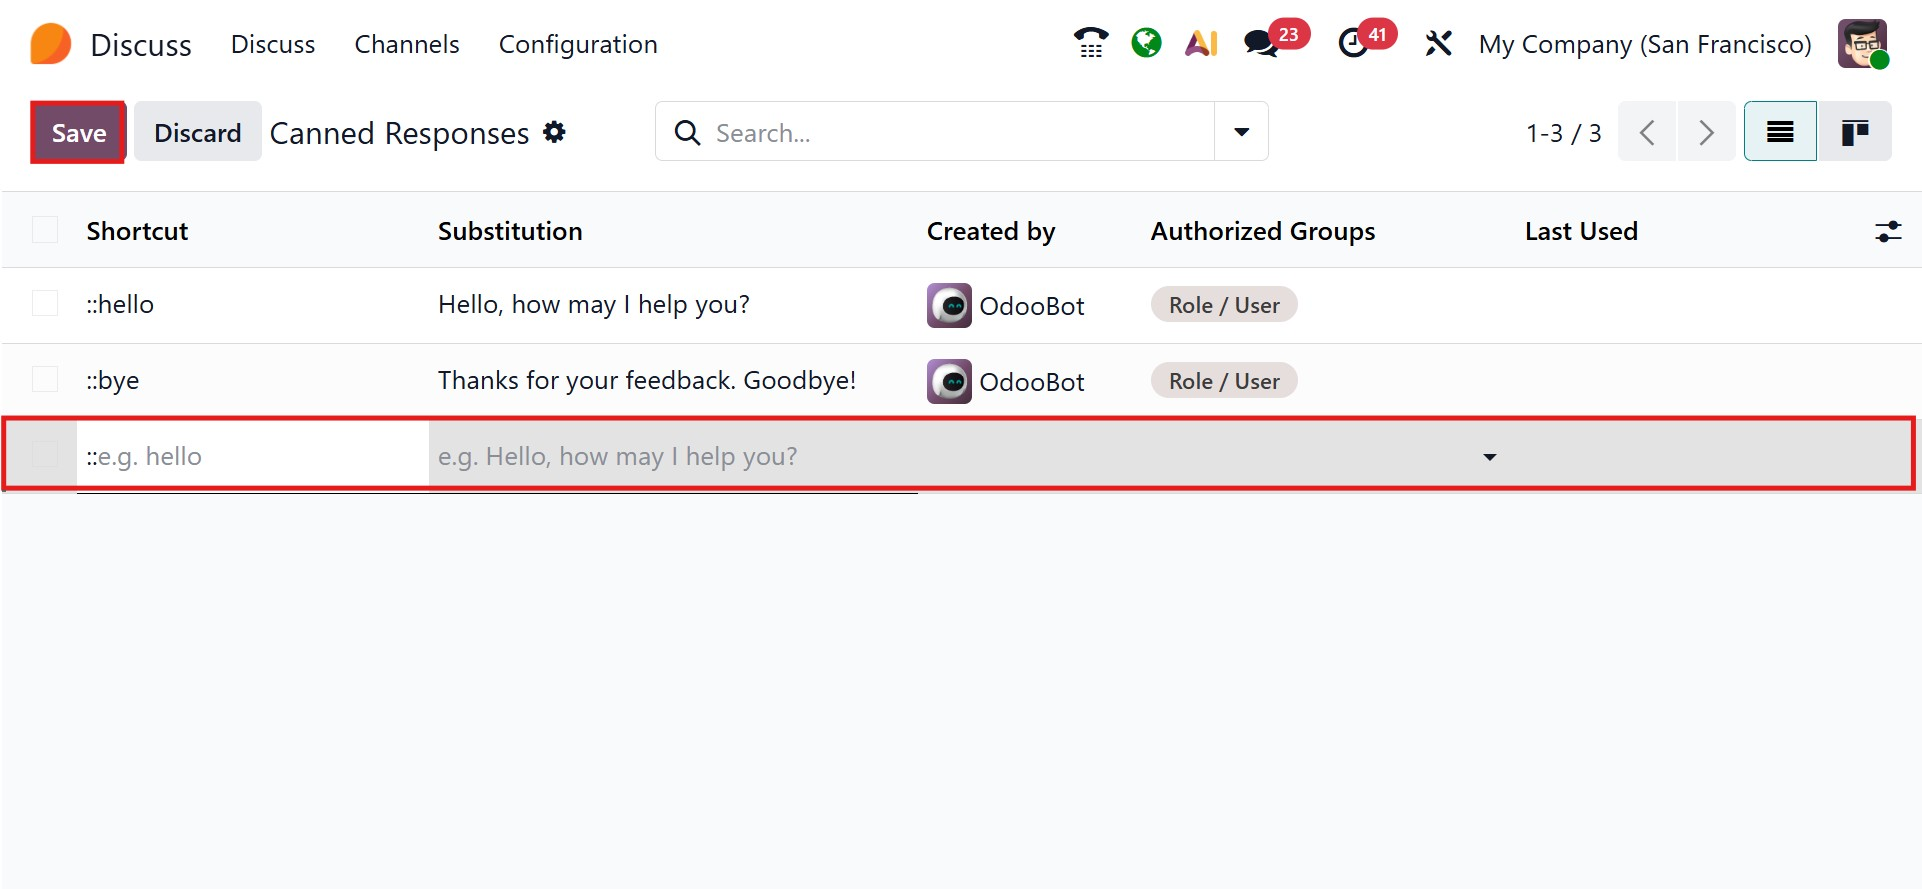
Task: Open company switcher My Company (San Francisco)
Action: pos(1644,45)
